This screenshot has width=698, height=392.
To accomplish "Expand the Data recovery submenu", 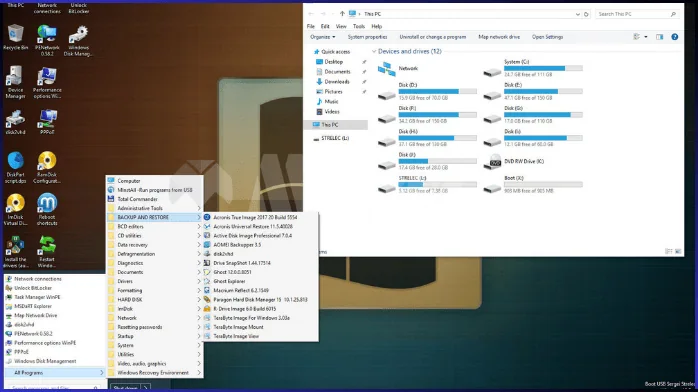I will click(x=154, y=245).
